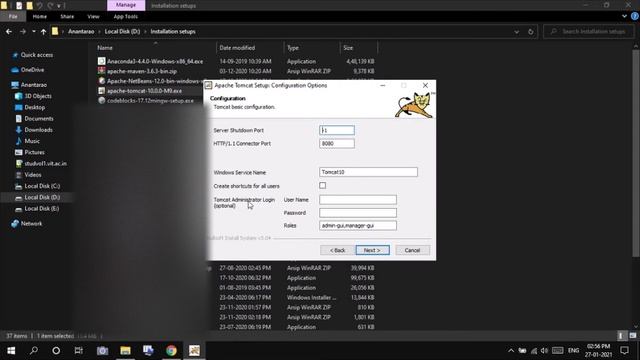Click Anantarao in the address breadcrumb
Image resolution: width=640 pixels, height=360 pixels.
tap(81, 31)
